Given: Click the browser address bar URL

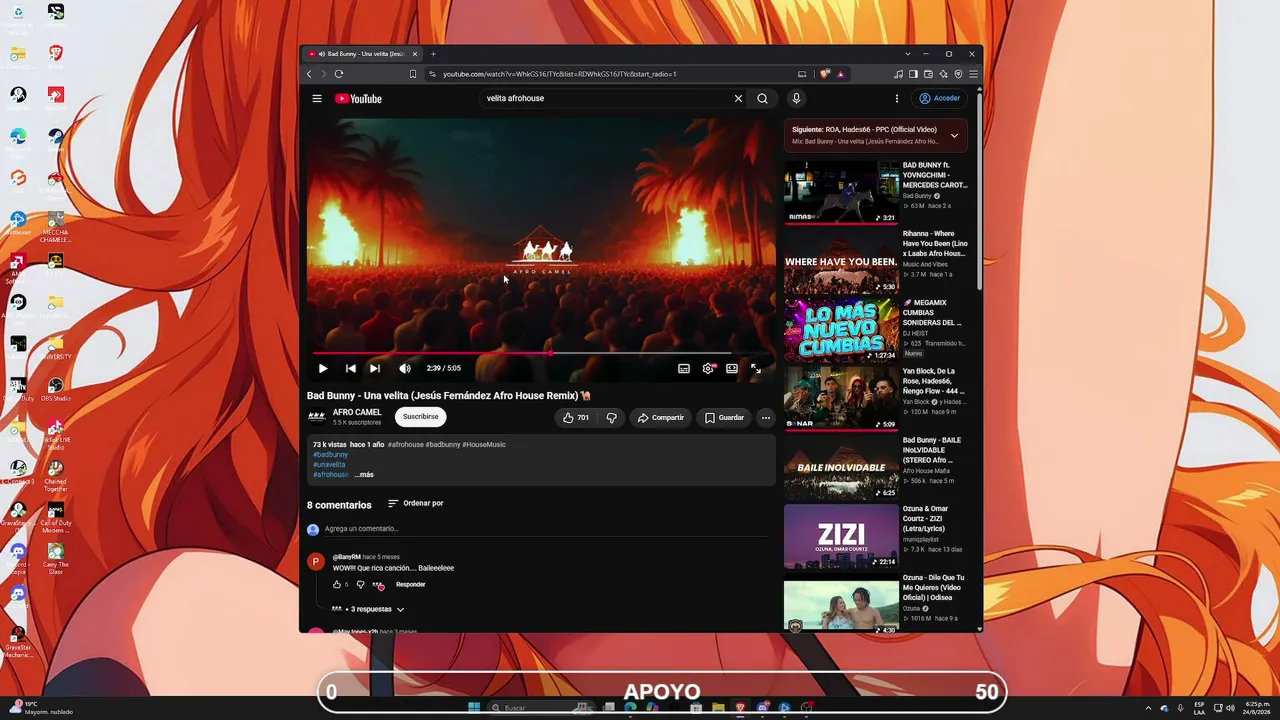Looking at the screenshot, I should point(560,74).
